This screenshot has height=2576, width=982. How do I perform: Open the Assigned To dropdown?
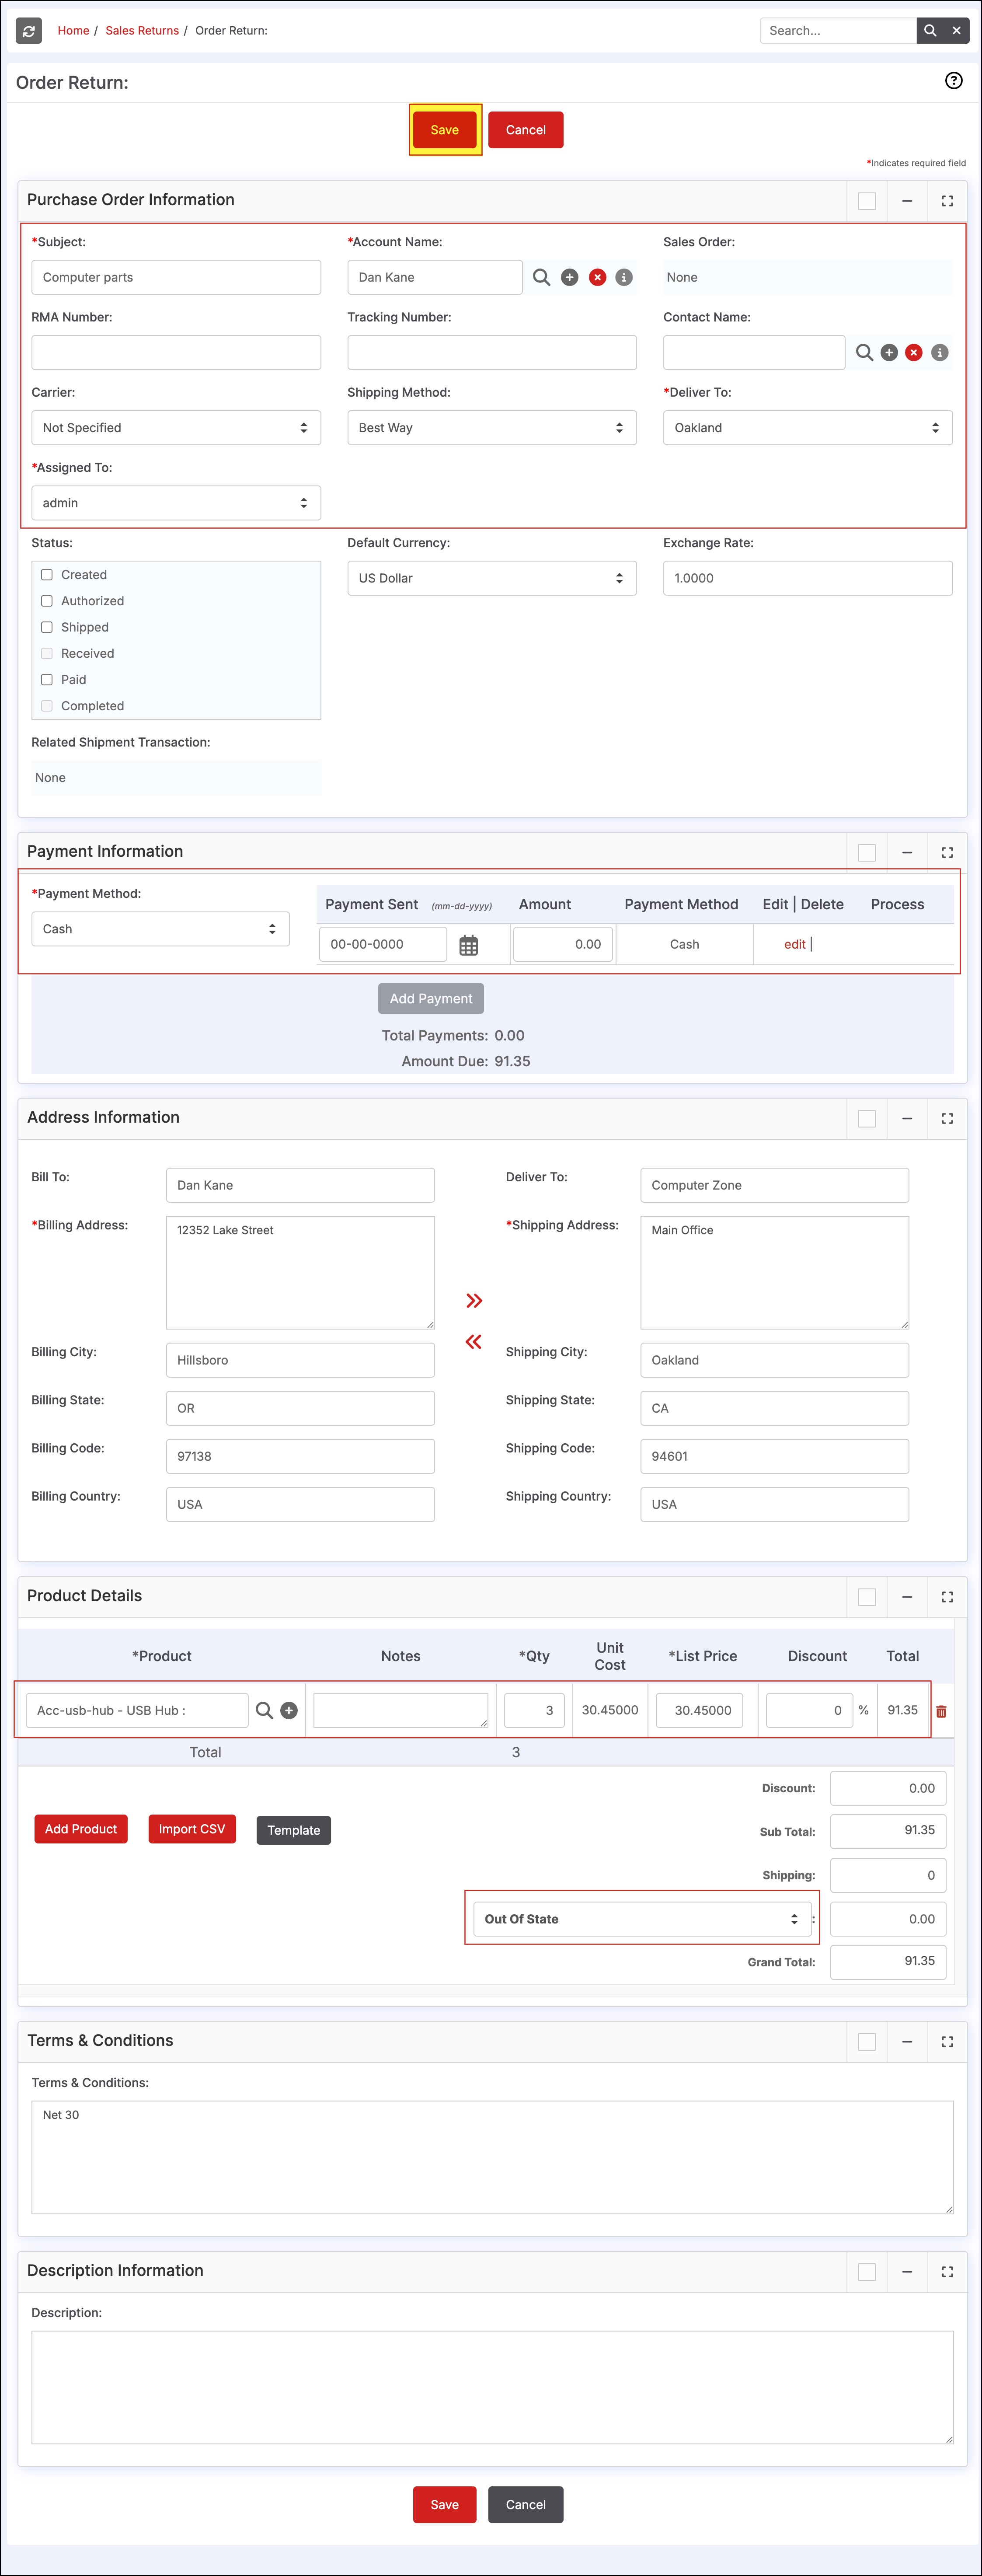tap(176, 503)
